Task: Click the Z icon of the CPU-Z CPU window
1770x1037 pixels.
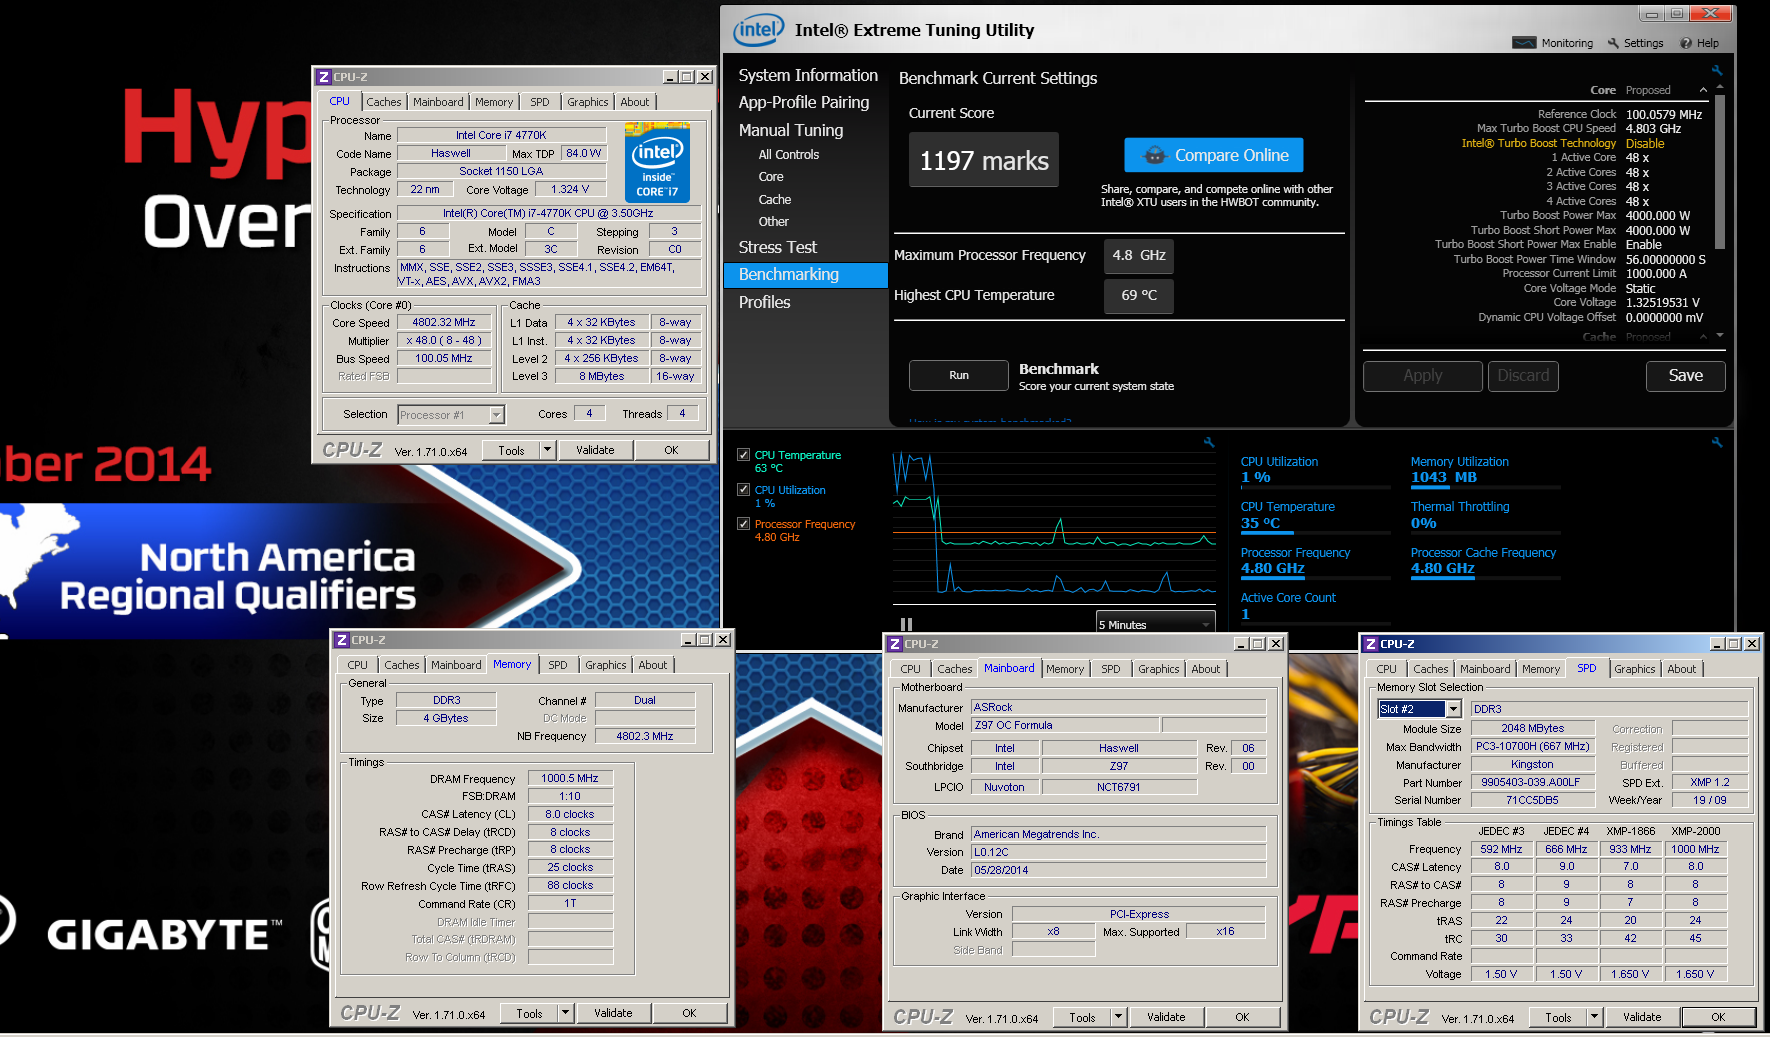Action: (x=323, y=77)
